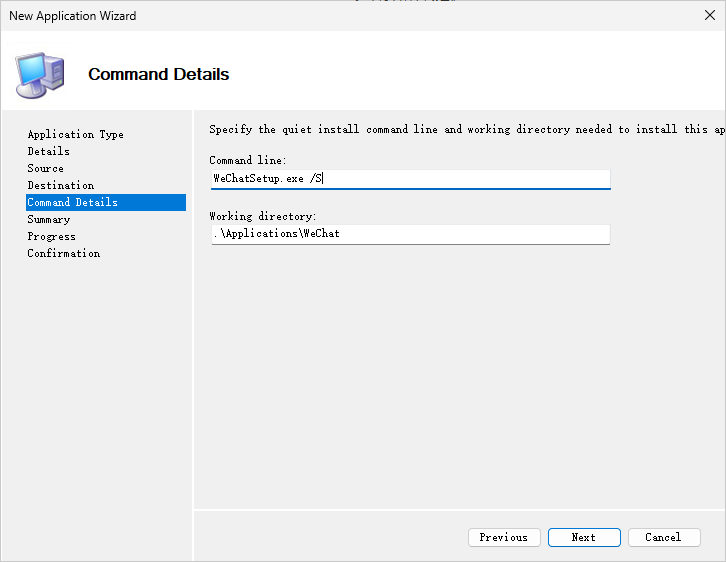Focus the Working directory input box
Viewport: 726px width, 562px height.
pyautogui.click(x=410, y=234)
